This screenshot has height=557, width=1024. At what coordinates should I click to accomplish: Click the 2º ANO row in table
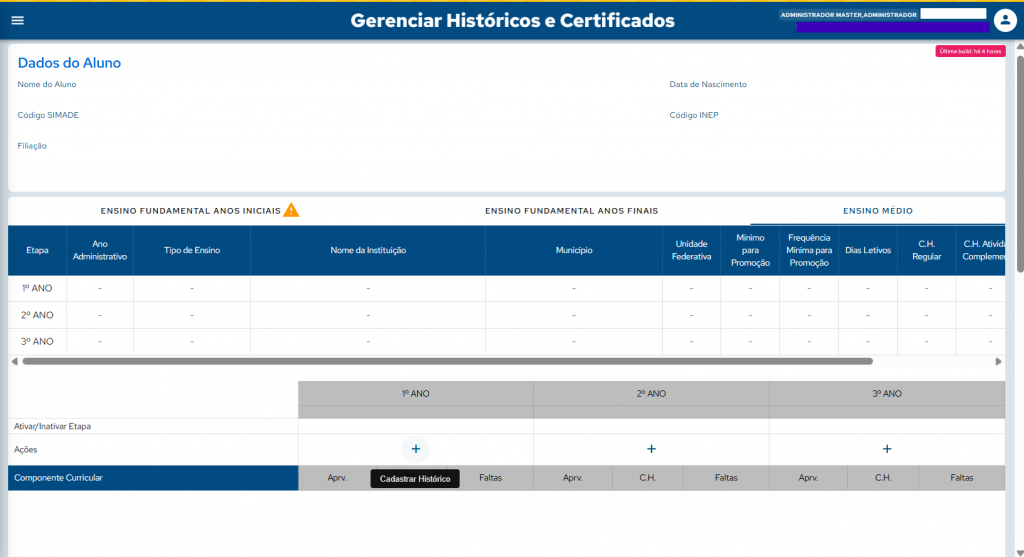tap(37, 315)
